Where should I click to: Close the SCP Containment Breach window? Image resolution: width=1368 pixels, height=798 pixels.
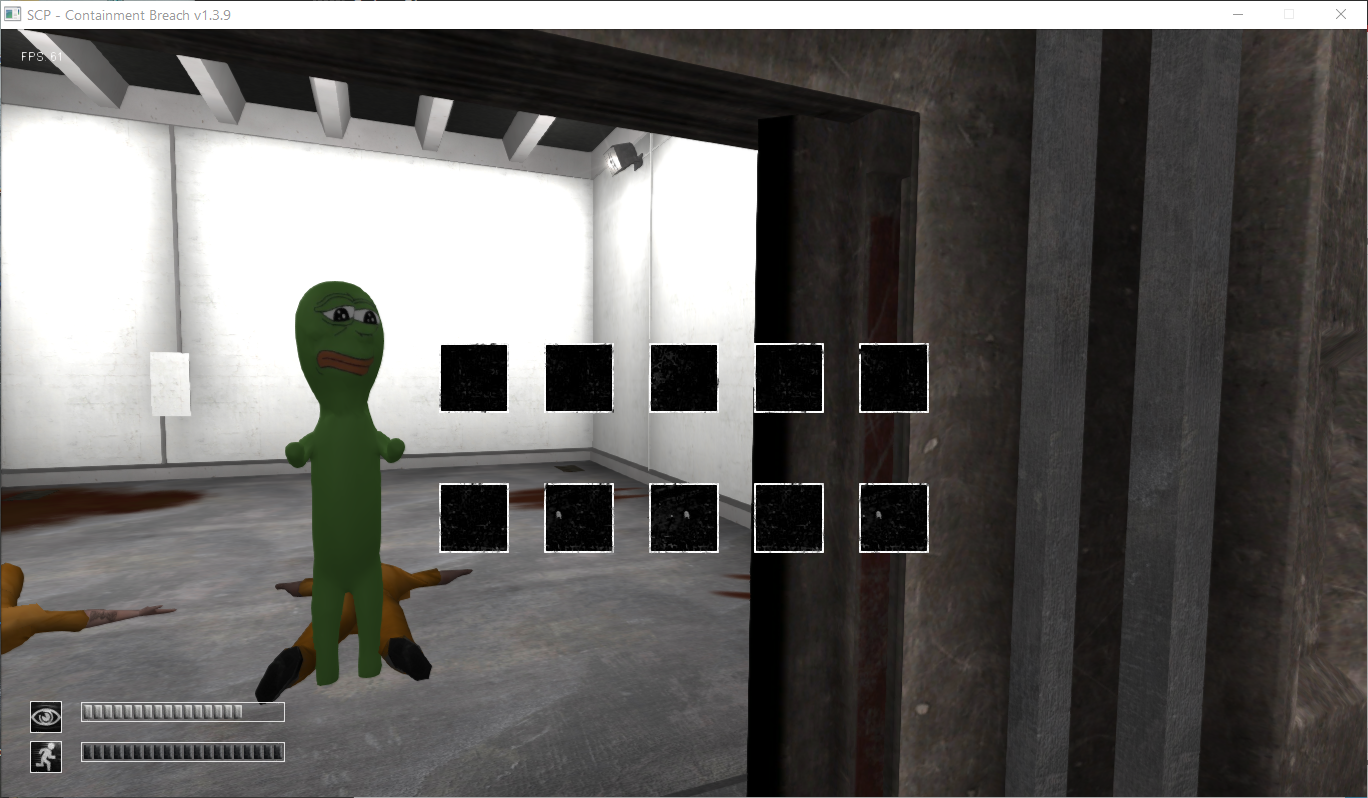tap(1341, 15)
